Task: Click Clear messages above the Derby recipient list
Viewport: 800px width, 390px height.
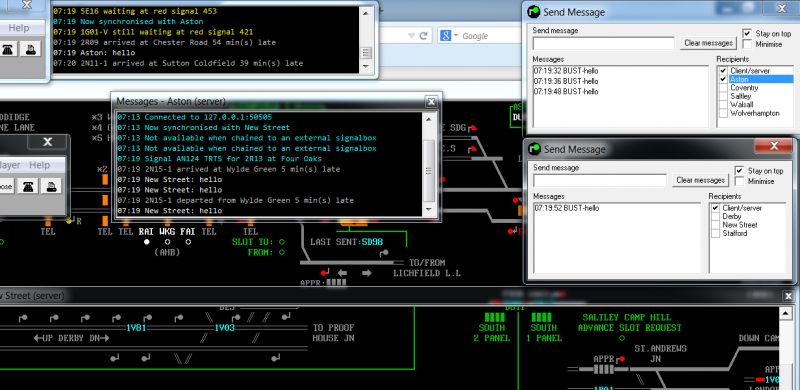Action: pyautogui.click(x=701, y=180)
